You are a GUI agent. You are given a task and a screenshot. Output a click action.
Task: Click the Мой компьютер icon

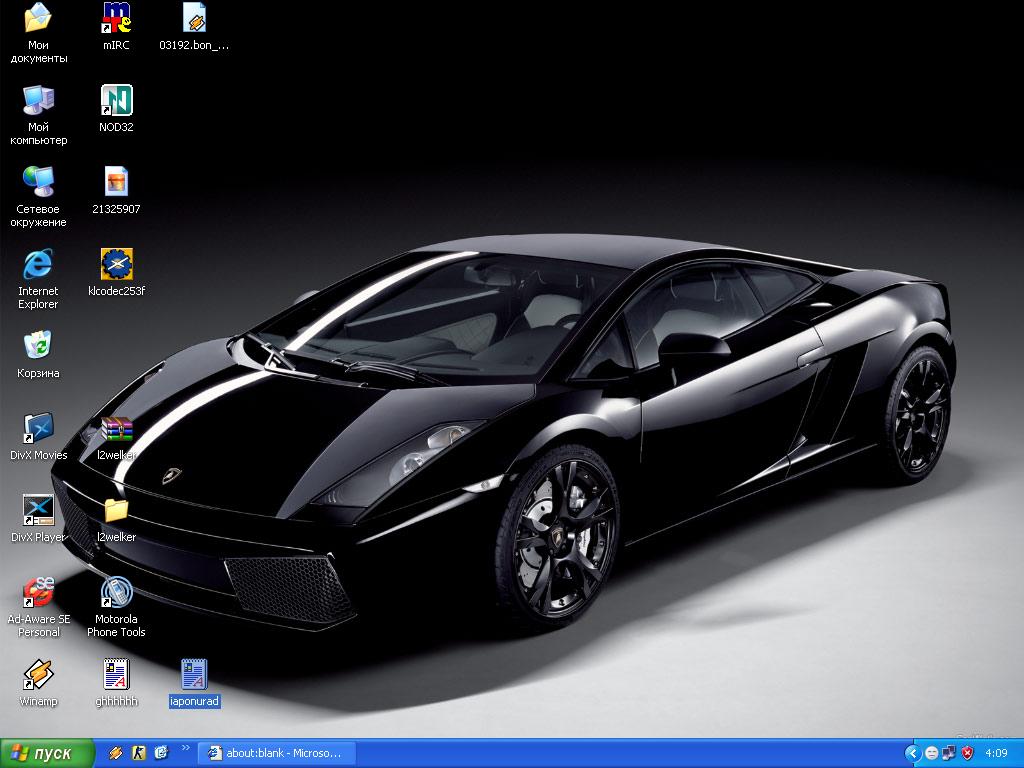(x=38, y=101)
